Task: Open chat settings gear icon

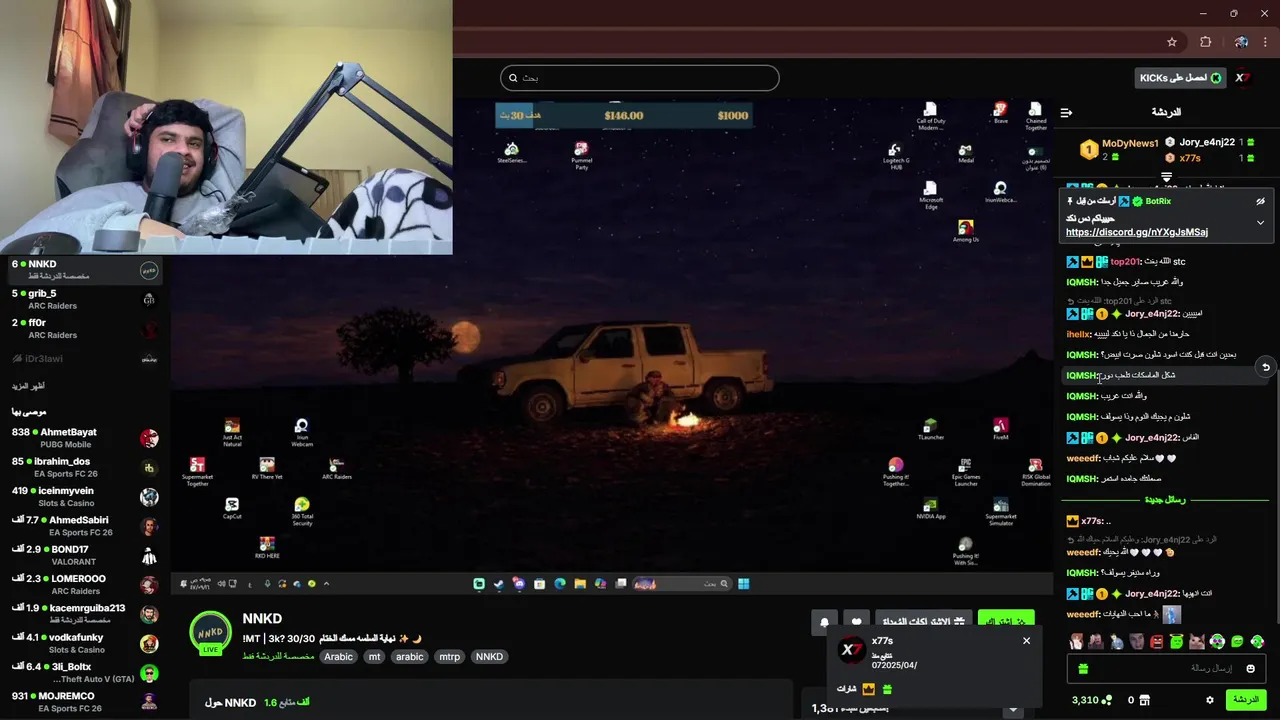Action: pyautogui.click(x=1209, y=700)
